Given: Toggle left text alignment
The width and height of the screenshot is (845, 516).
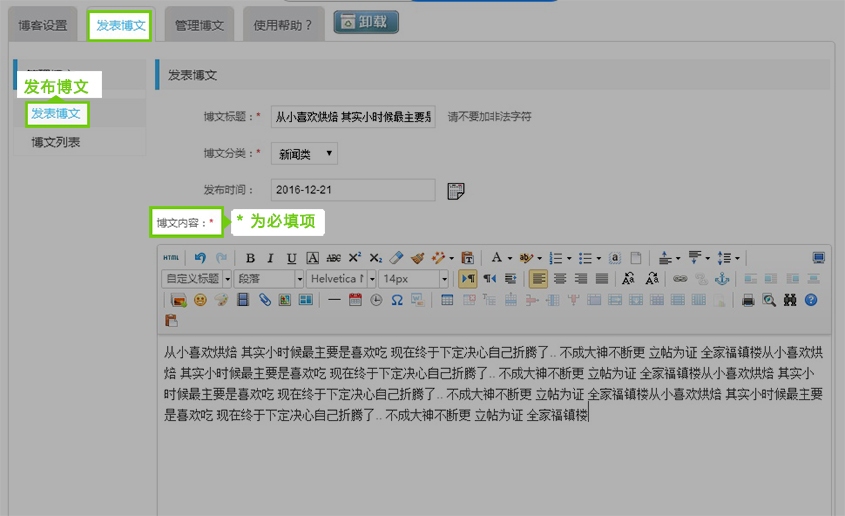Looking at the screenshot, I should point(538,279).
